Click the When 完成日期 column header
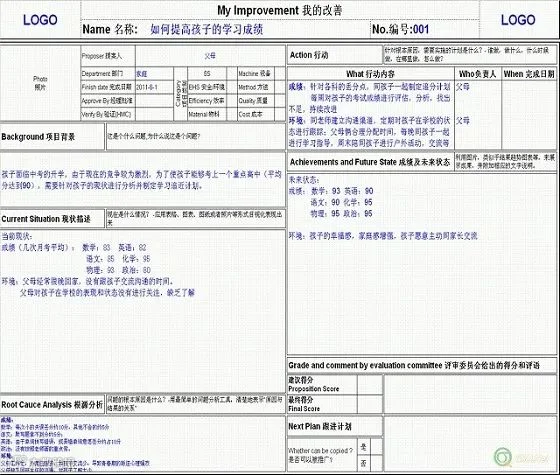This screenshot has width=560, height=475. click(x=529, y=74)
